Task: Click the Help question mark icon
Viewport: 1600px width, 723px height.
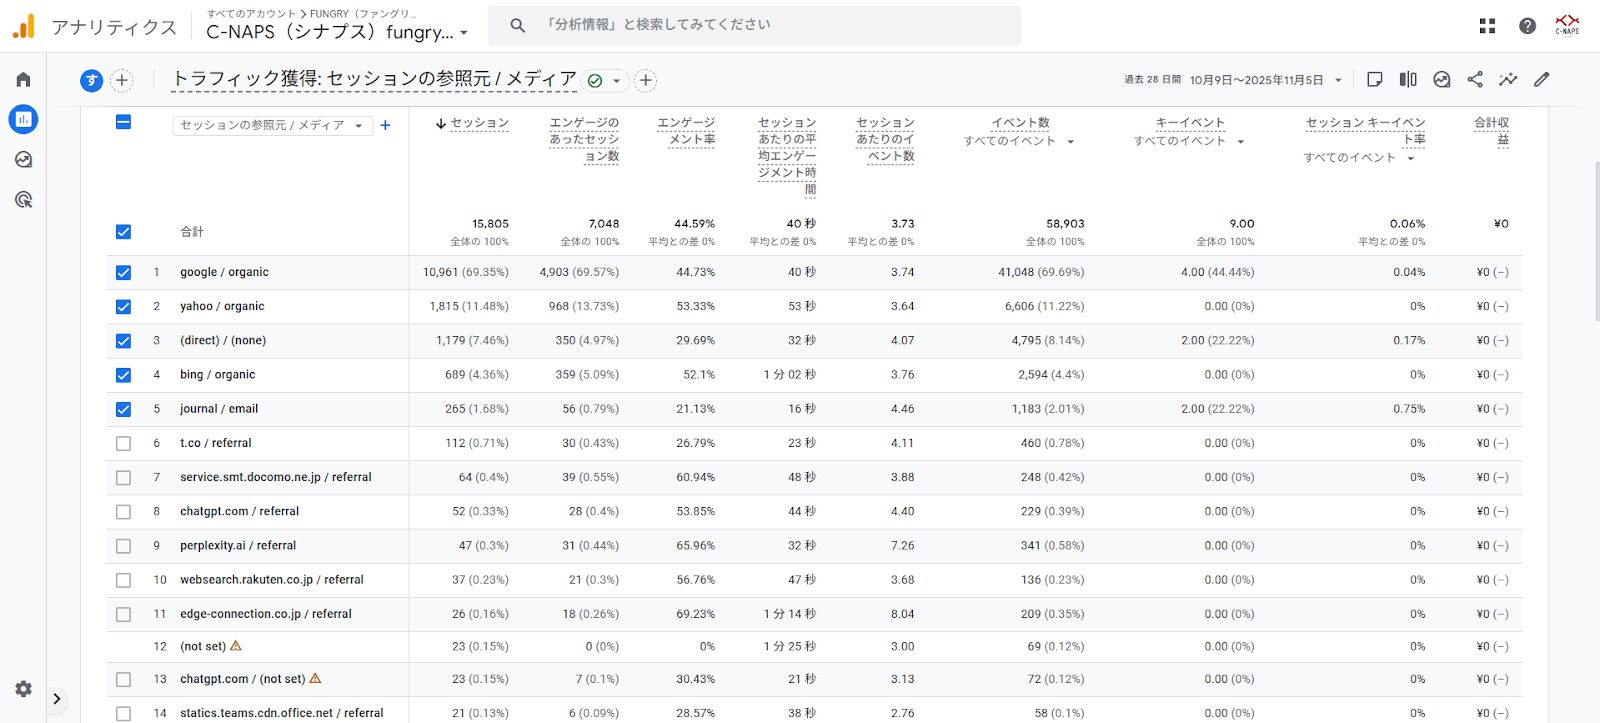Action: (1527, 26)
